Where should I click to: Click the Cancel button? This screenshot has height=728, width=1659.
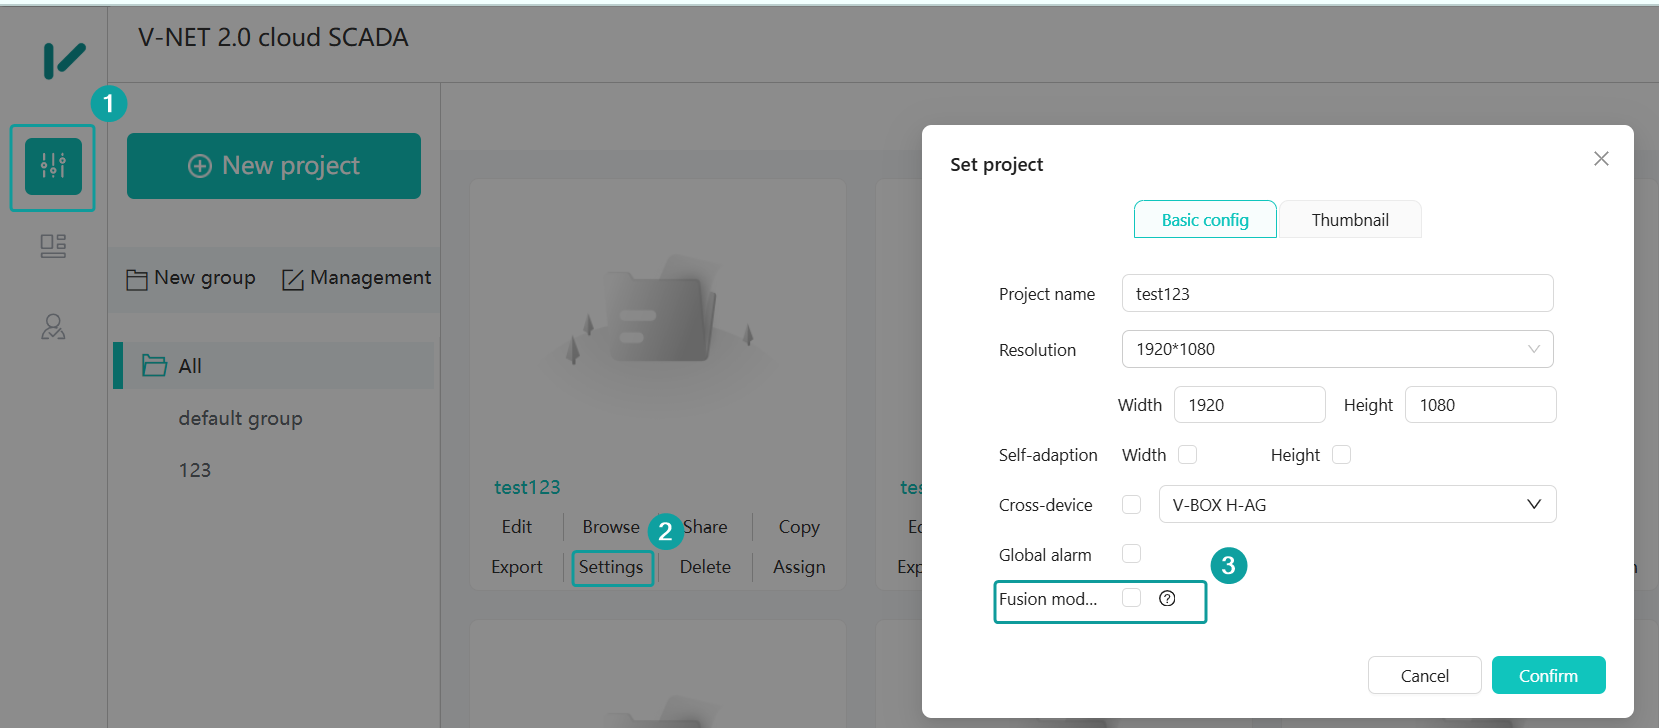1424,675
